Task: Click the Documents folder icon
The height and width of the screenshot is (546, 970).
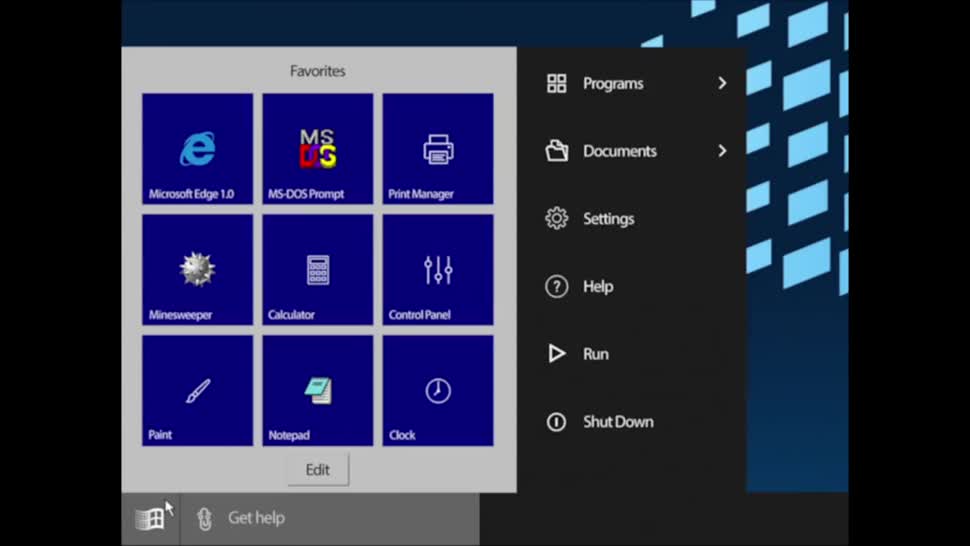Action: [556, 150]
